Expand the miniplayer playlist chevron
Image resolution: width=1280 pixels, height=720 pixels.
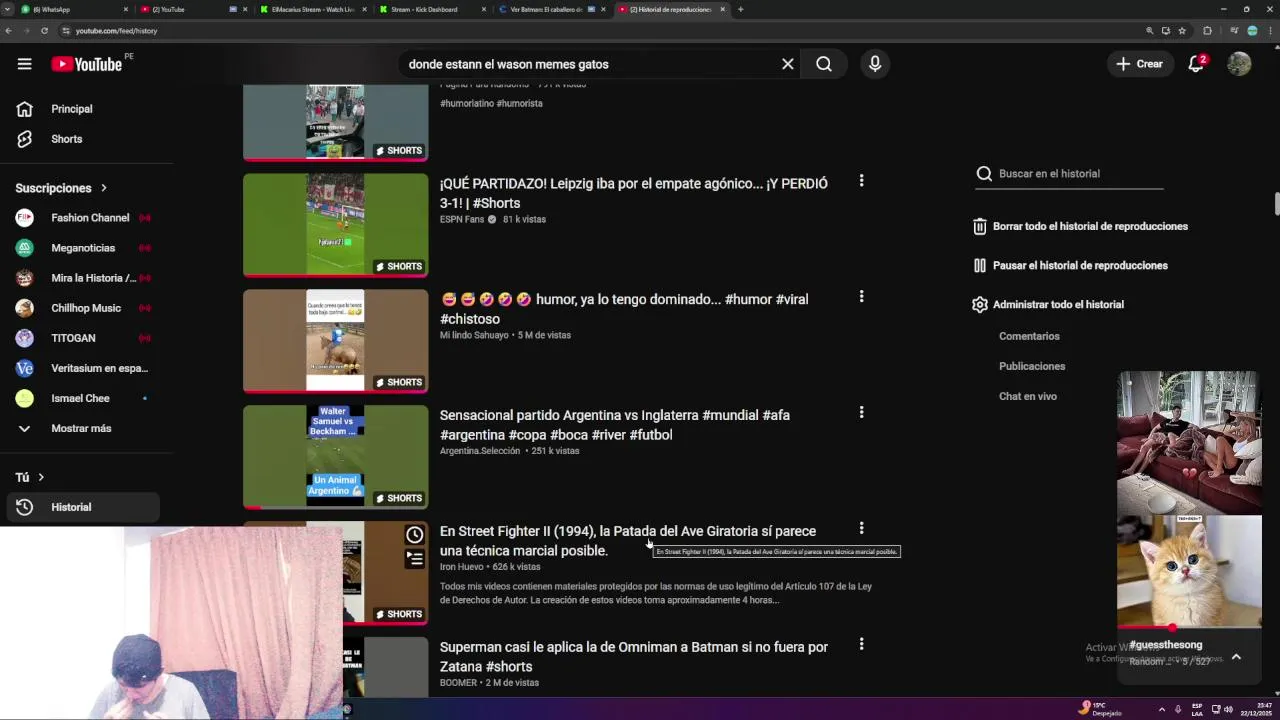[x=1236, y=657]
